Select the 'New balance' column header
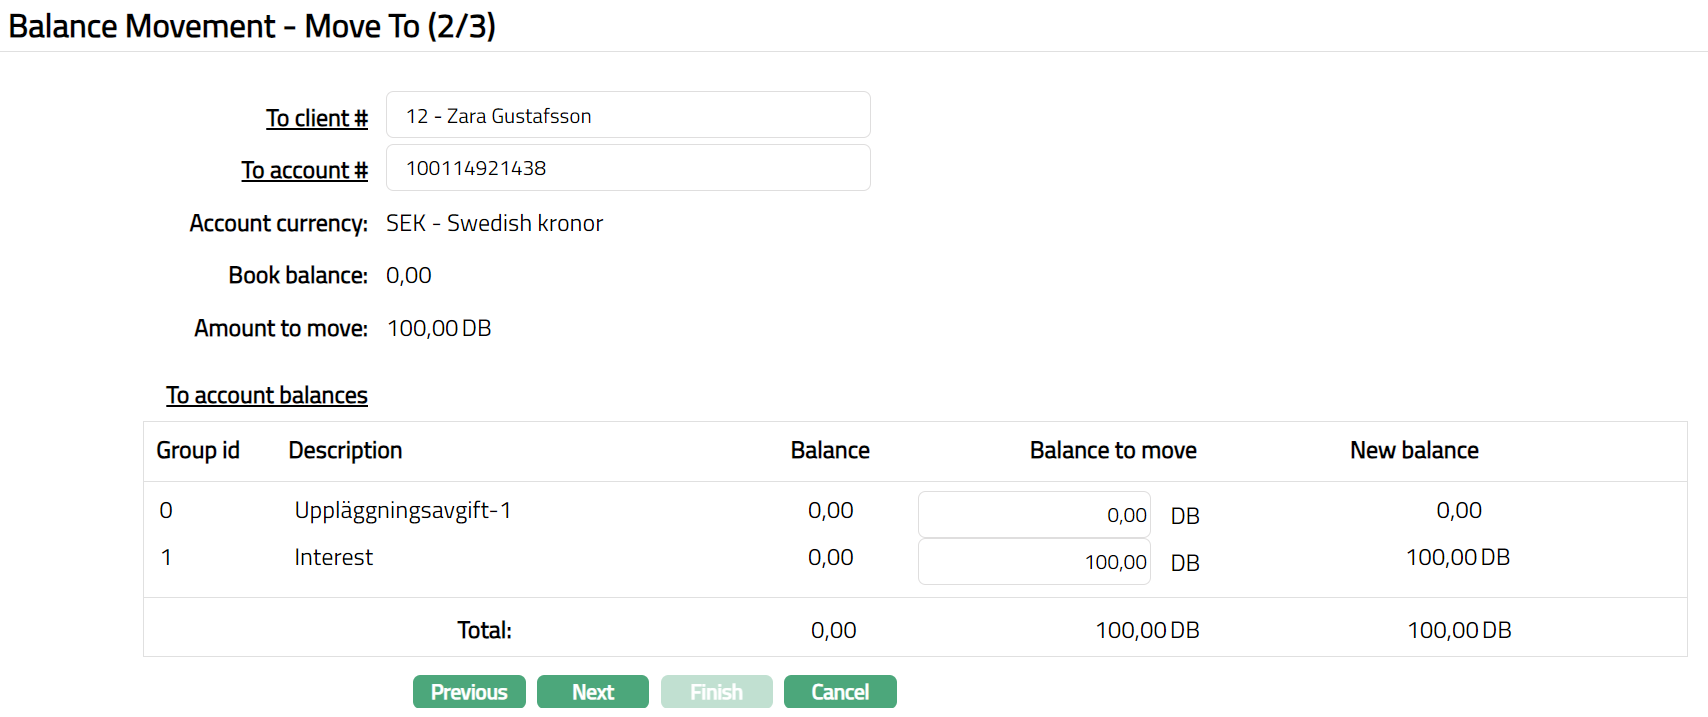 [1413, 450]
